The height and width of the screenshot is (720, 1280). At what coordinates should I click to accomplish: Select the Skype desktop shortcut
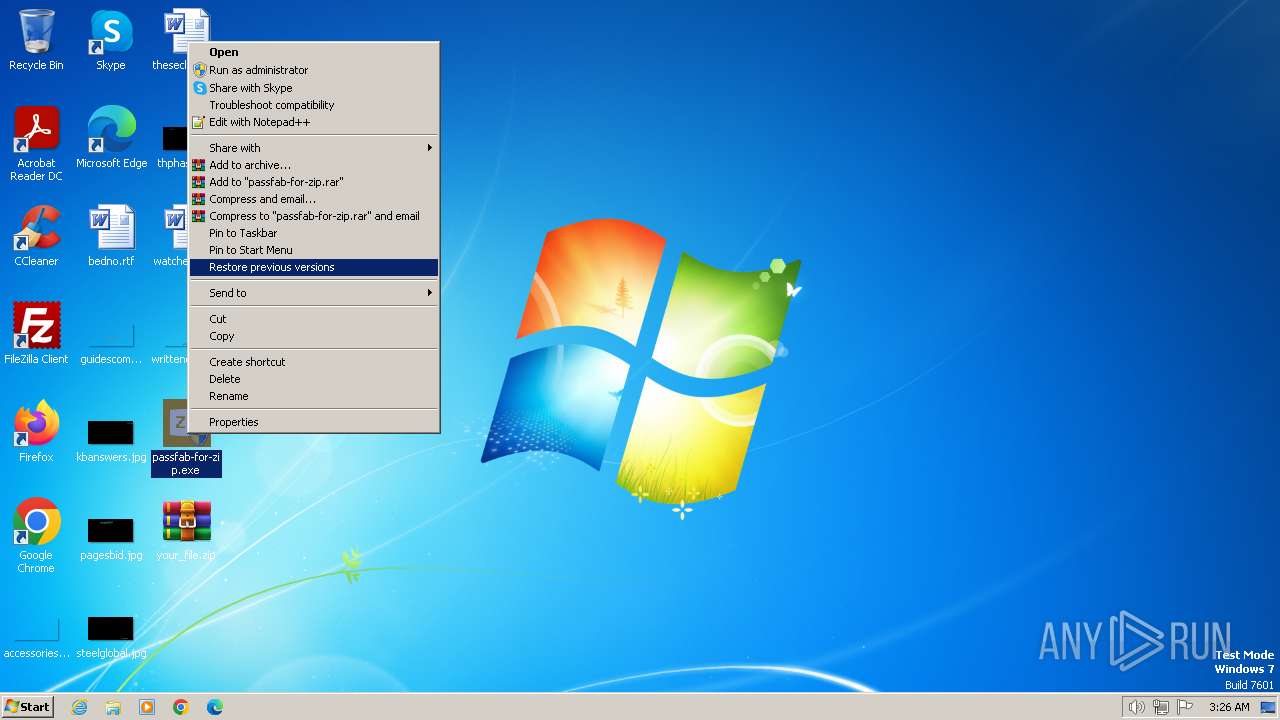(x=110, y=41)
